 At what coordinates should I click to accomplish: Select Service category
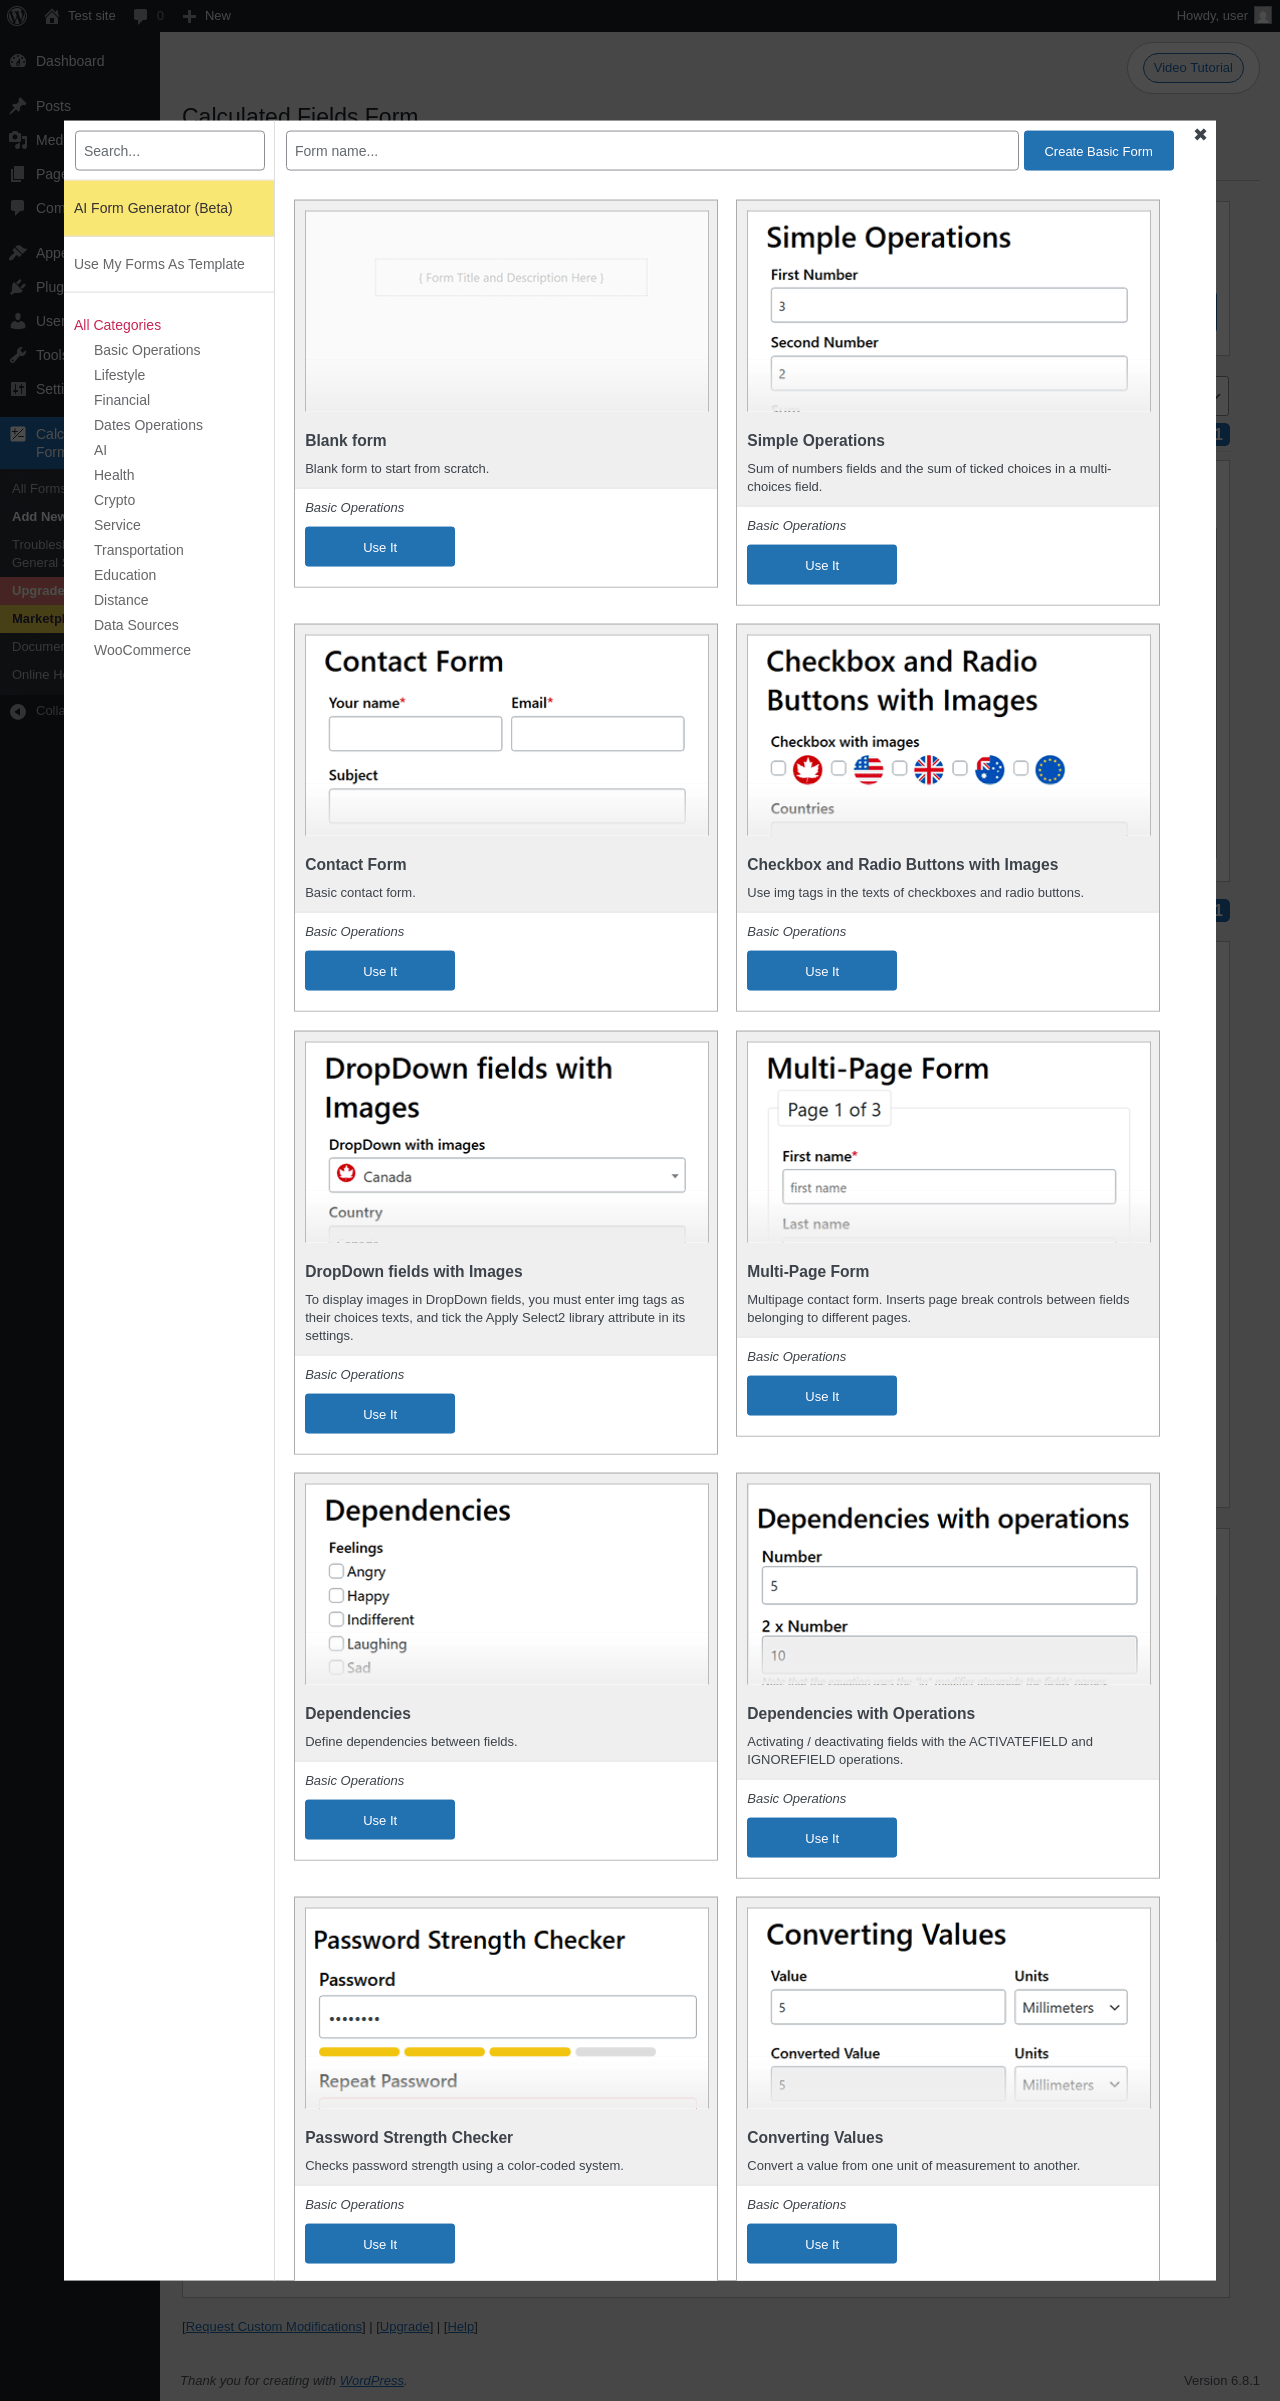(117, 525)
